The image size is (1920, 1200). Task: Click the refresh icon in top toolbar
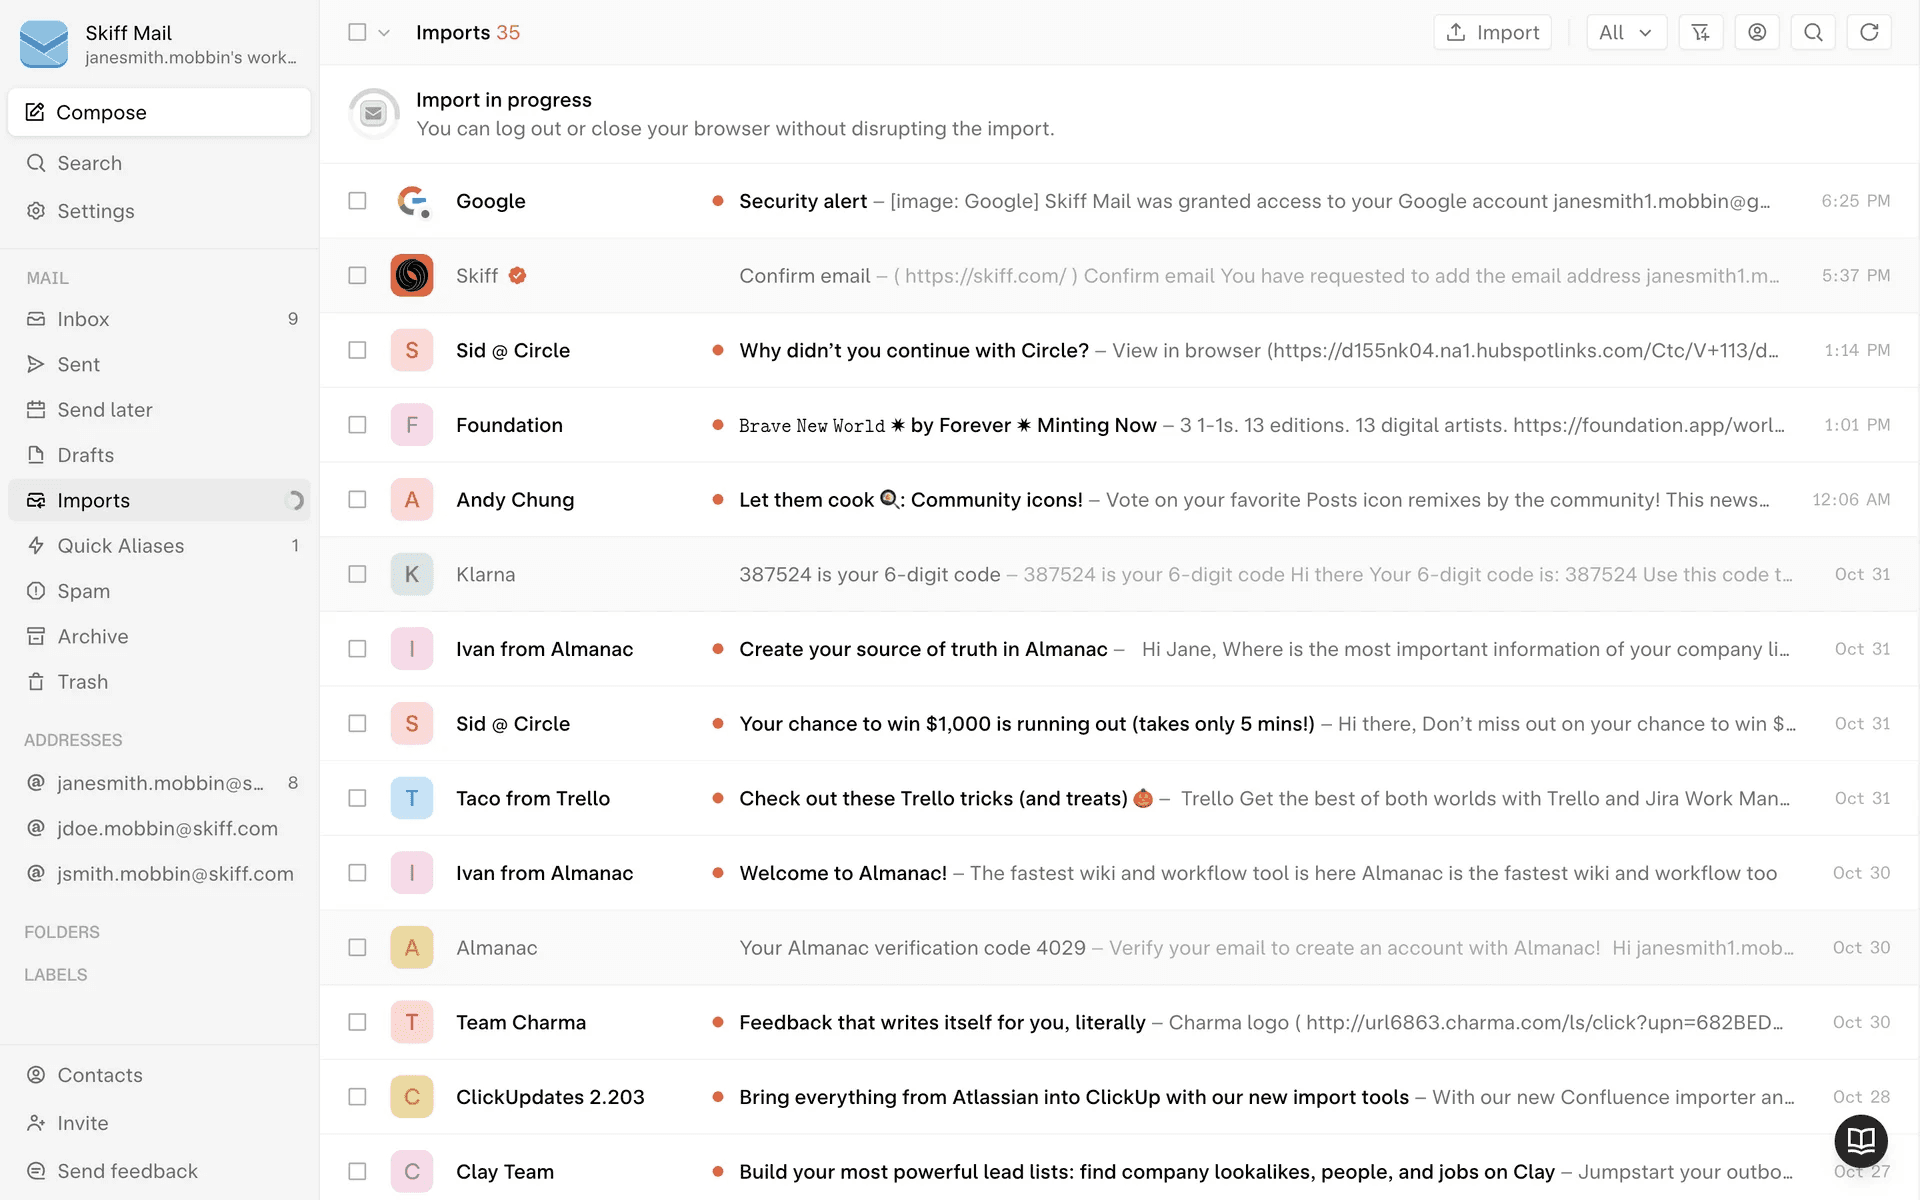click(x=1868, y=32)
